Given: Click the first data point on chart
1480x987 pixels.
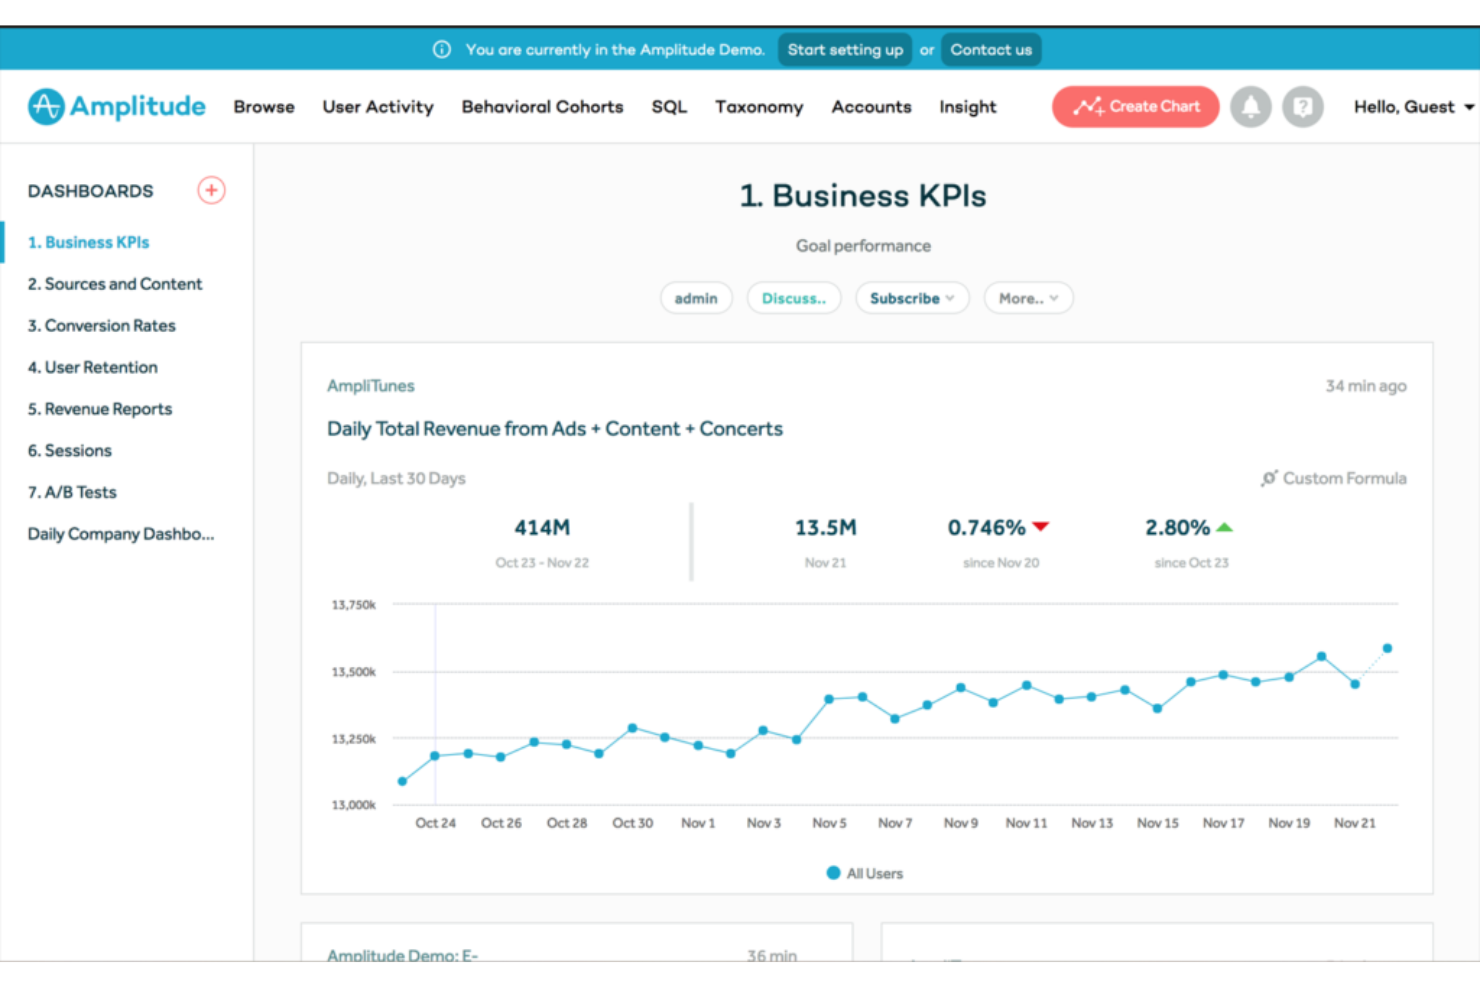Looking at the screenshot, I should (402, 781).
